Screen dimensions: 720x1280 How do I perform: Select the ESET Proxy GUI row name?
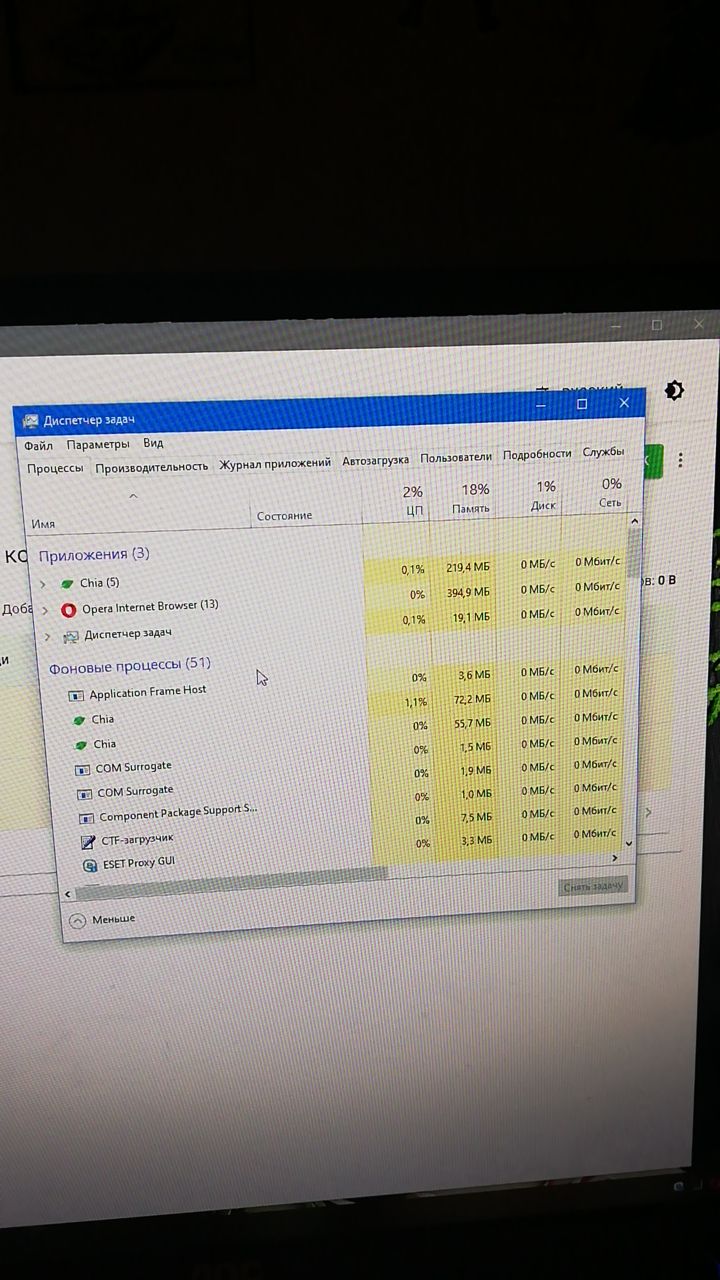coord(139,863)
